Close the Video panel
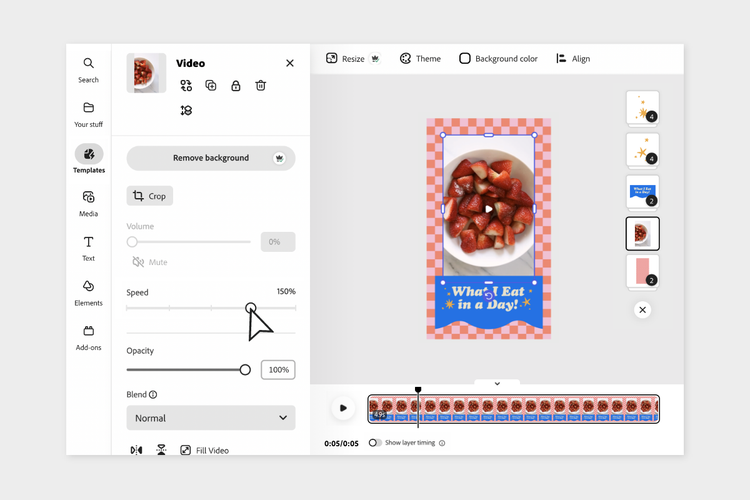 [290, 63]
